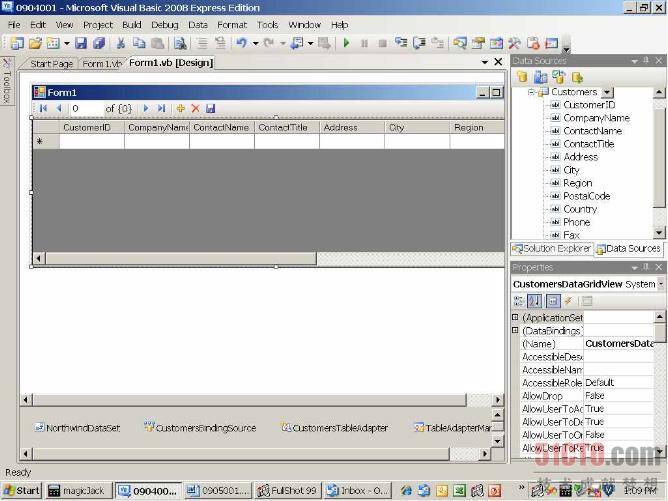This screenshot has width=668, height=501.
Task: Open the Debug menu
Action: pyautogui.click(x=164, y=25)
